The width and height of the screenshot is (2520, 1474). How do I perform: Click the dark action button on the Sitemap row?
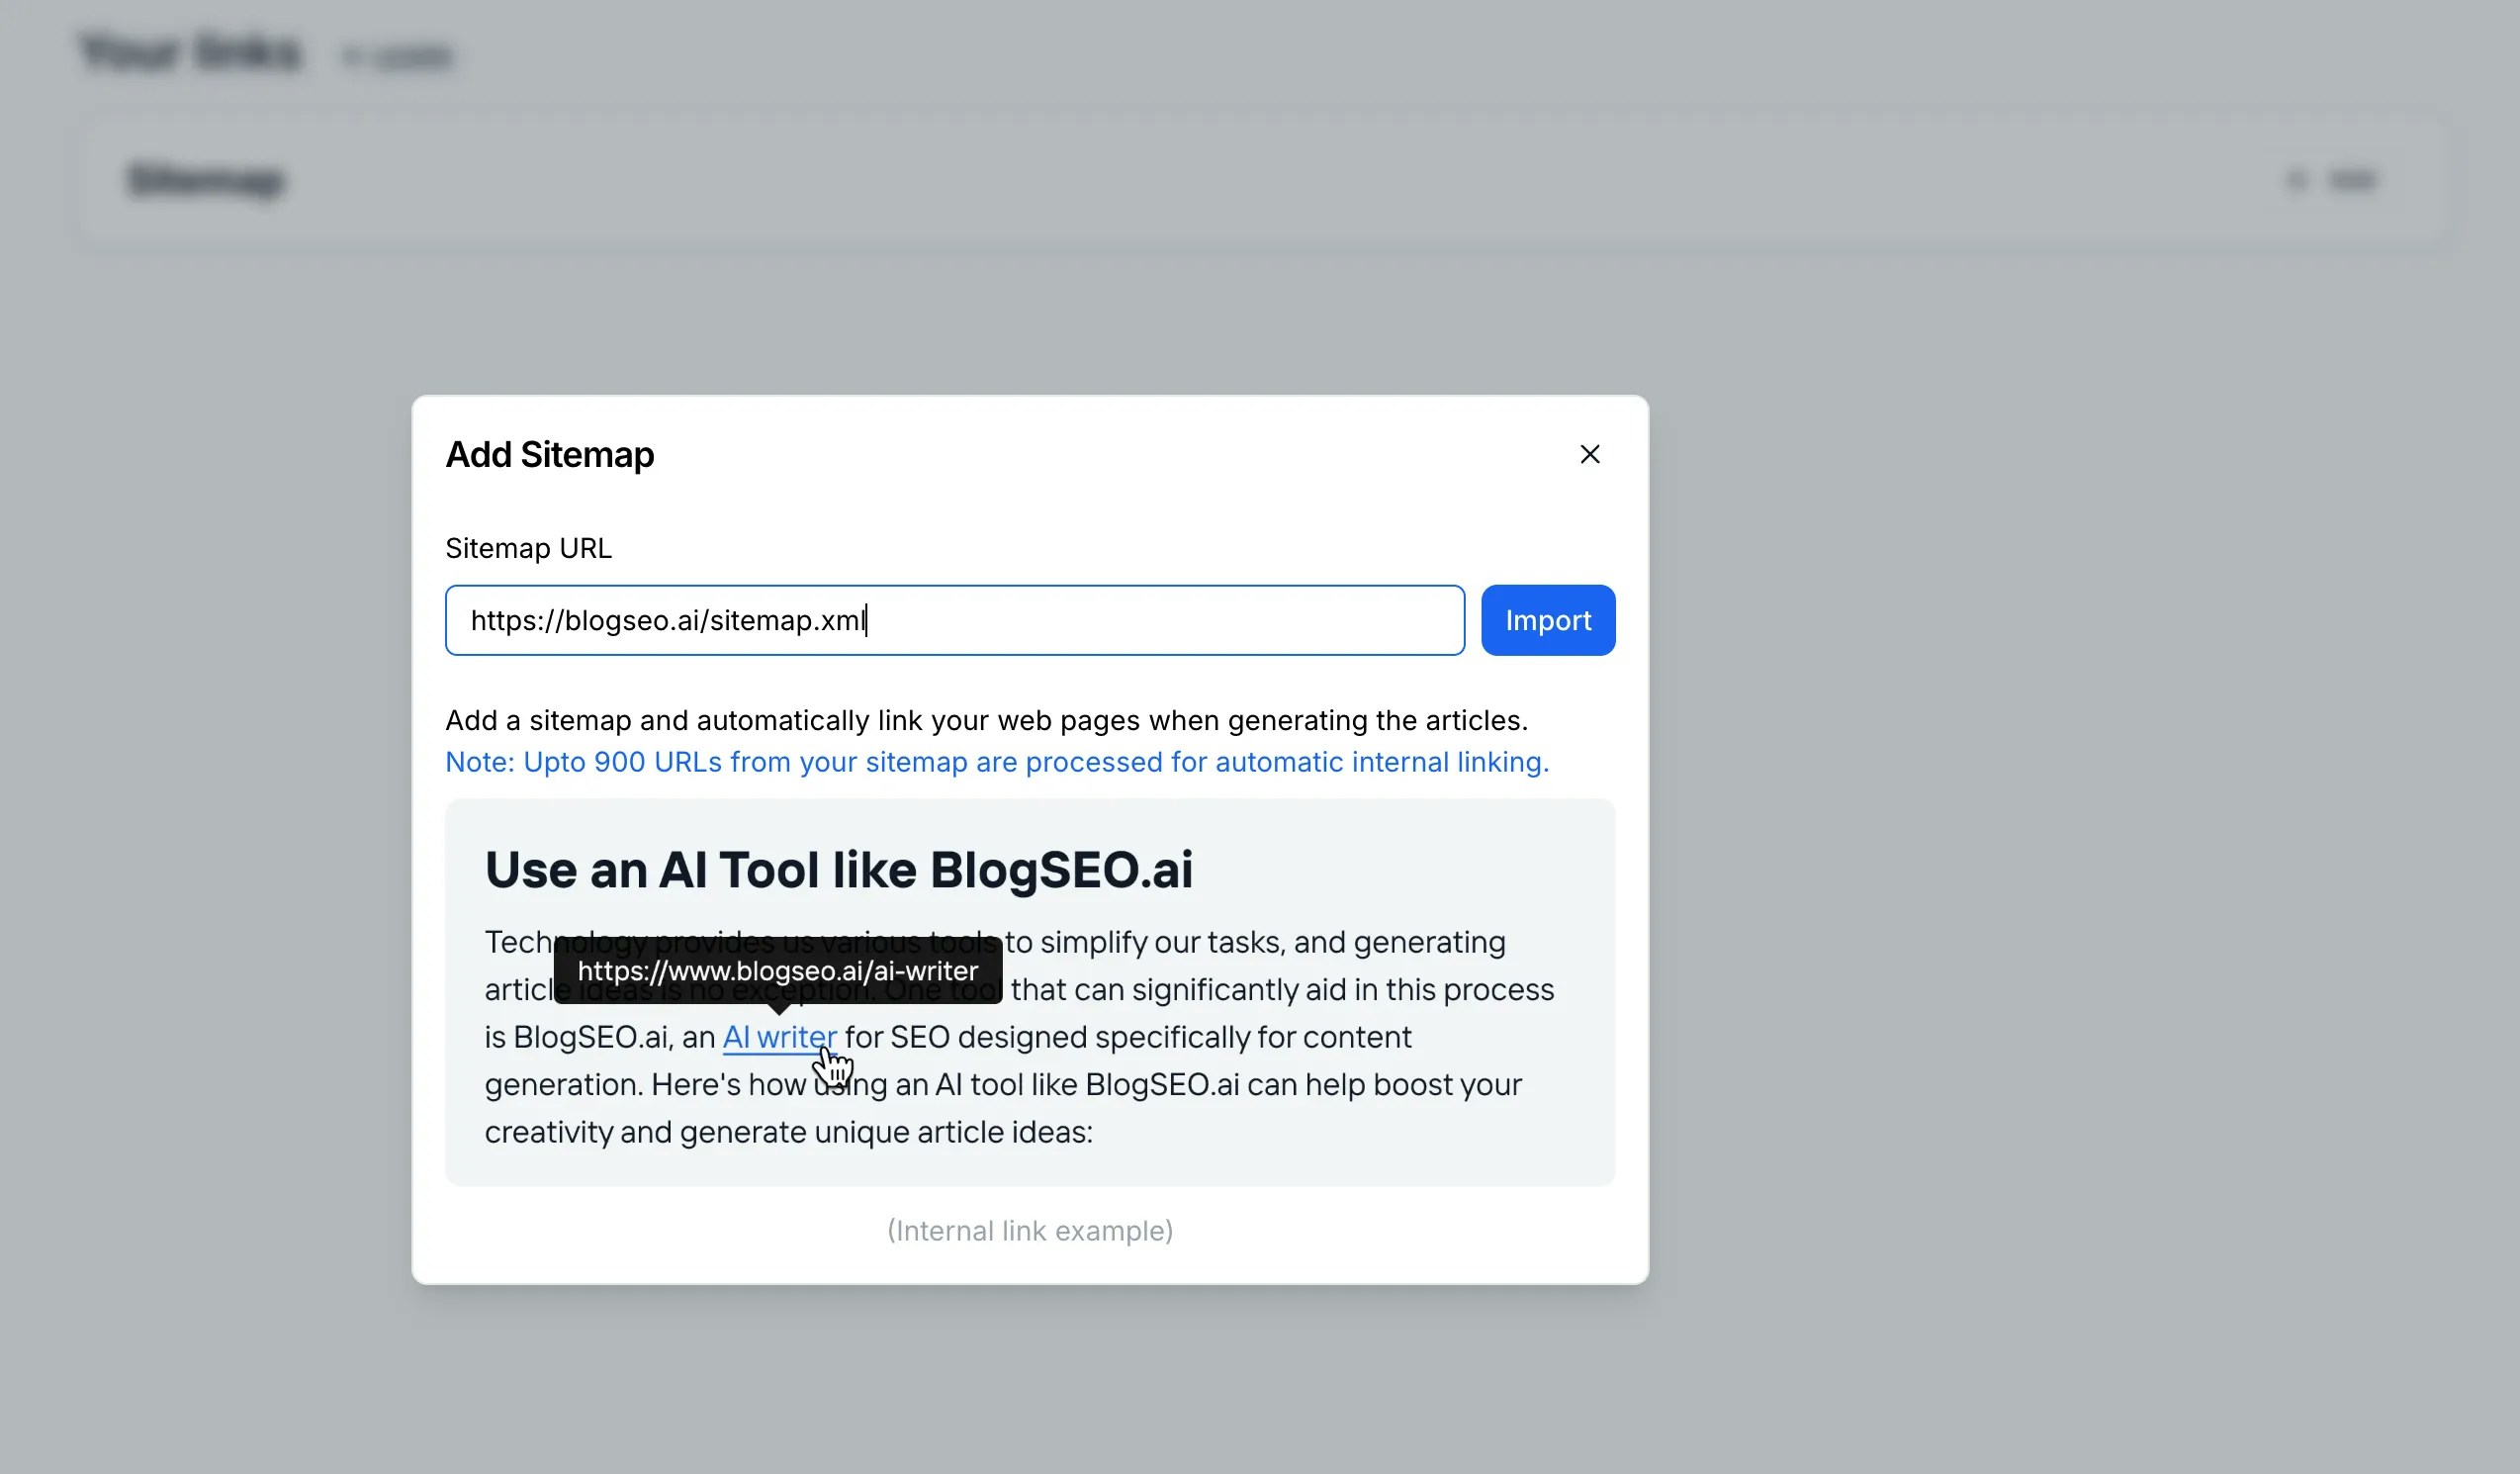coord(2356,180)
